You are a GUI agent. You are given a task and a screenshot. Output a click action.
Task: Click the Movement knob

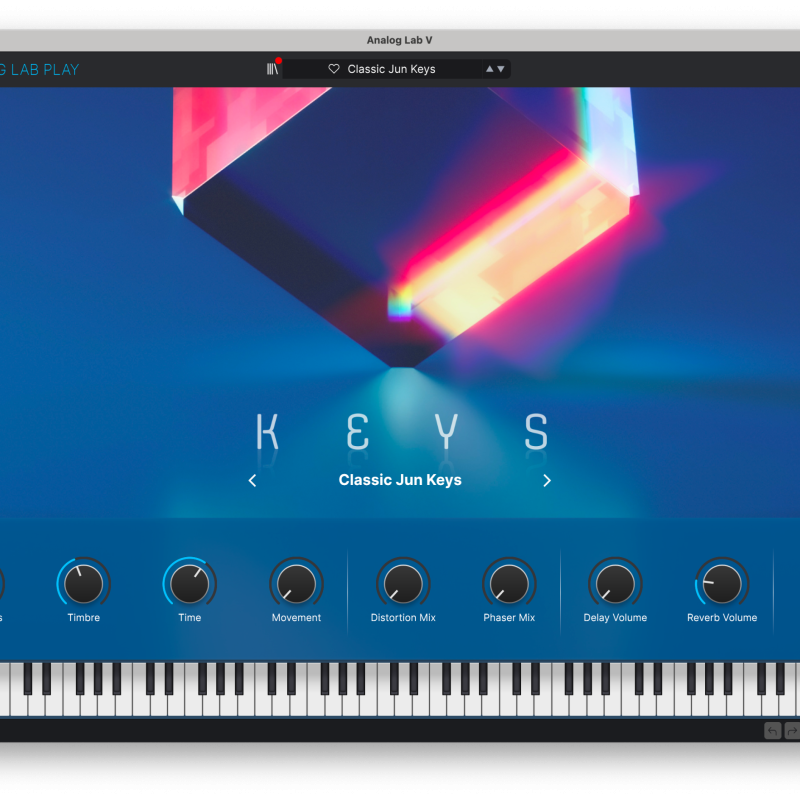point(296,584)
